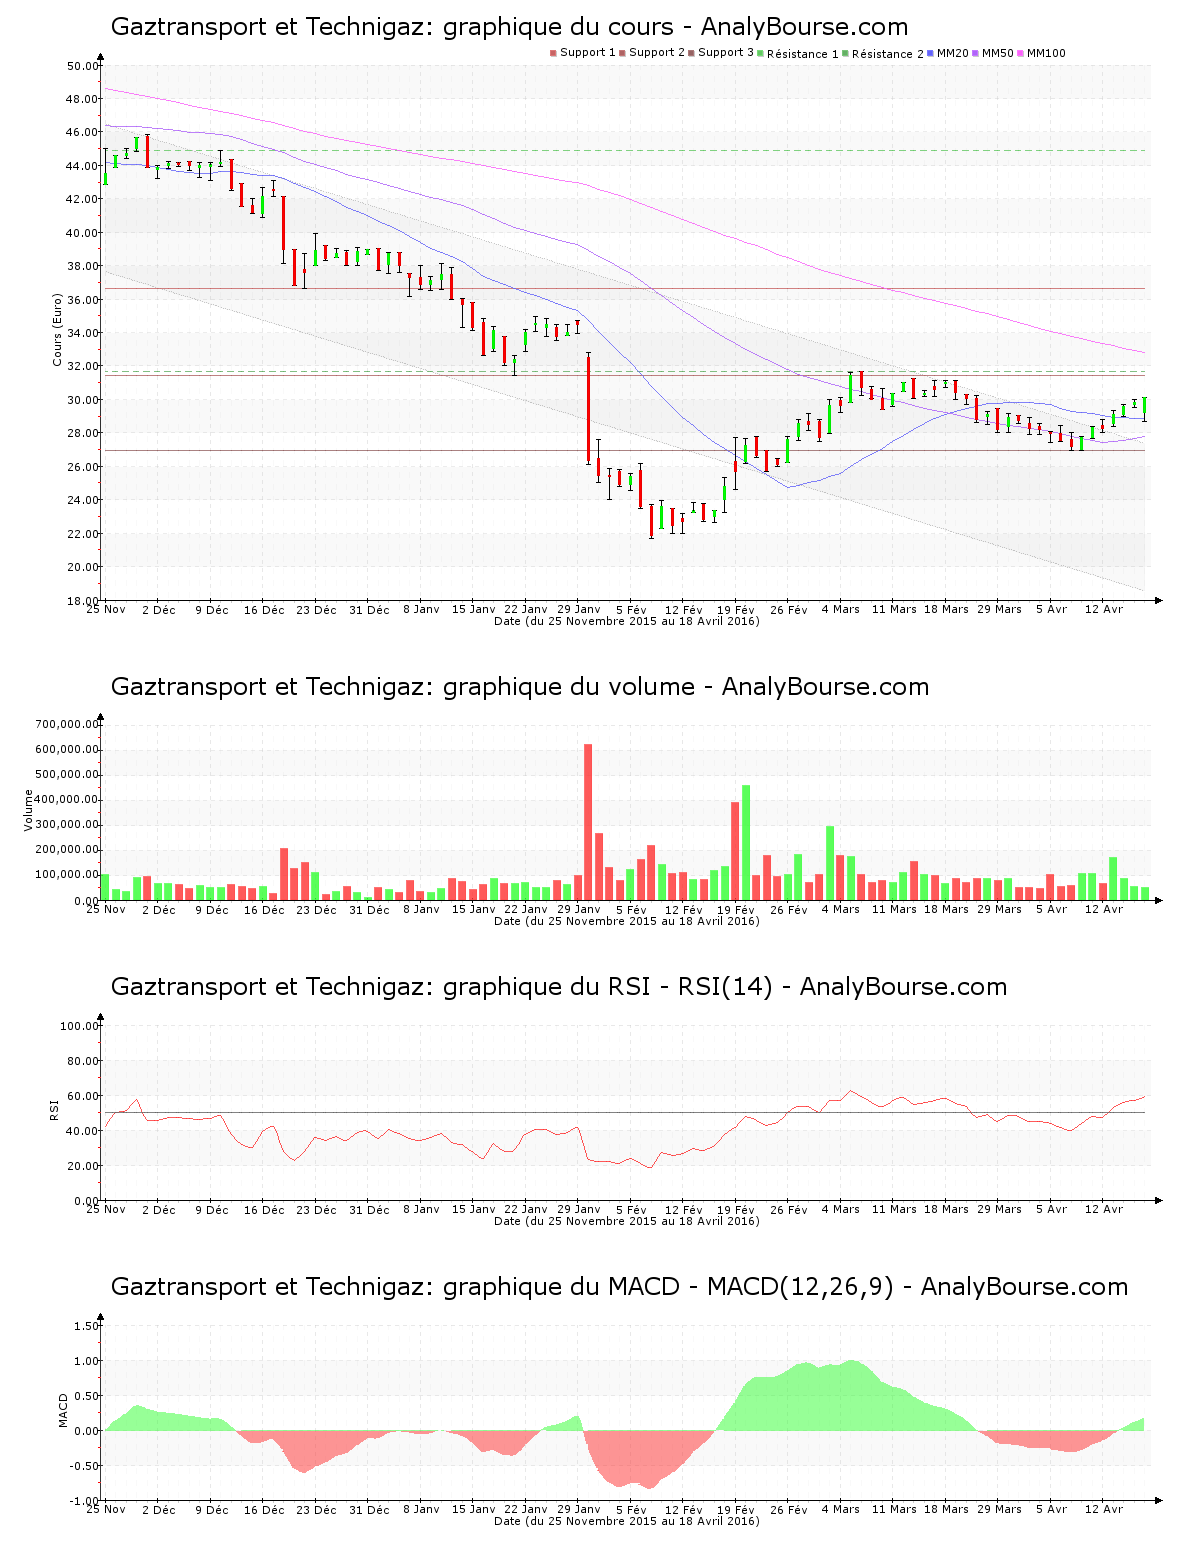Click the 100.00 value on RSI axis
Image resolution: width=1200 pixels, height=1550 pixels.
(x=79, y=1026)
